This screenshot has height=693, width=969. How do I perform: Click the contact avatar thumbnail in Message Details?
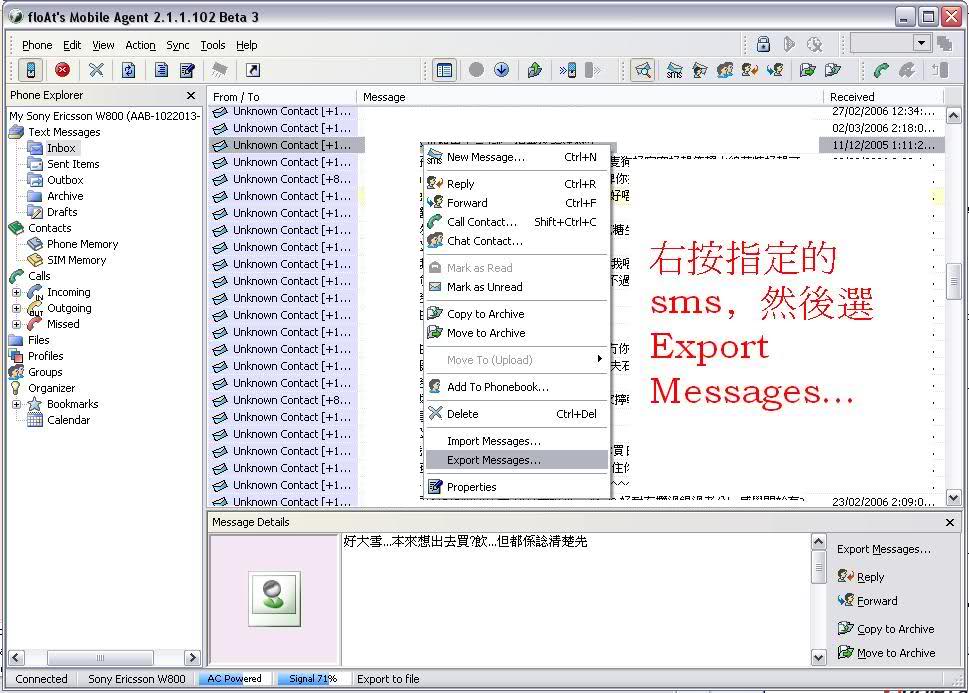point(274,598)
